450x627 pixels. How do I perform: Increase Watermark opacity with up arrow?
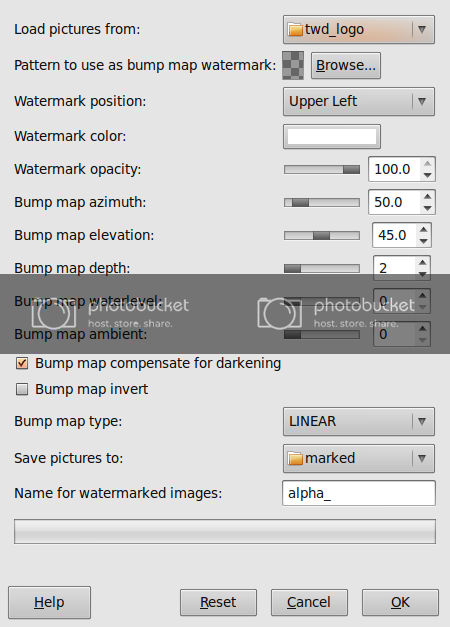pyautogui.click(x=427, y=163)
